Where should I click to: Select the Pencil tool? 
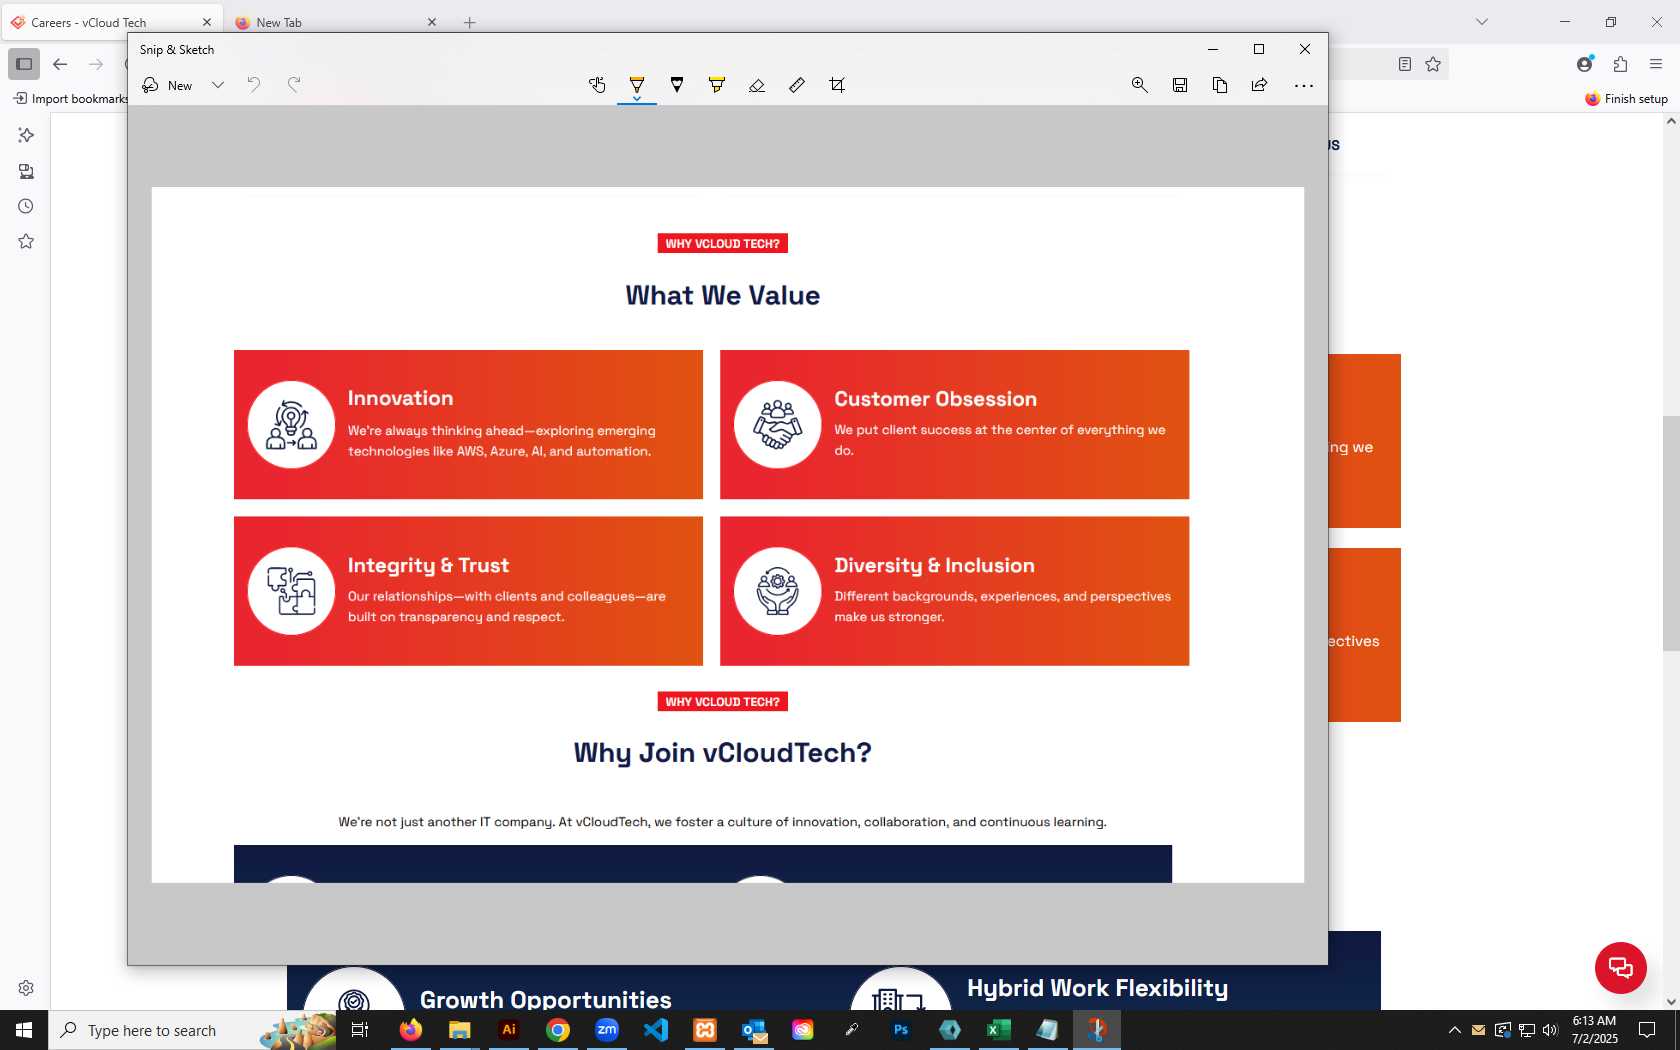click(x=677, y=85)
